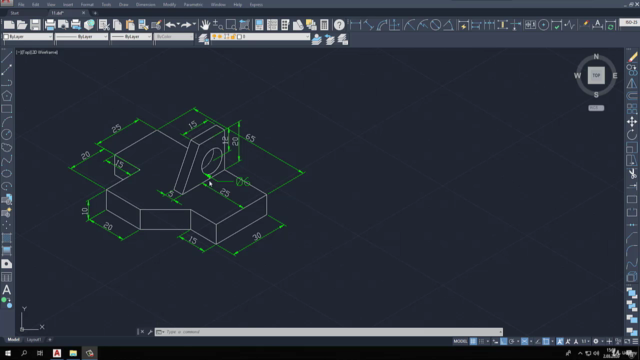Select the Angular dimension tool
The width and height of the screenshot is (640, 360).
coord(449,25)
